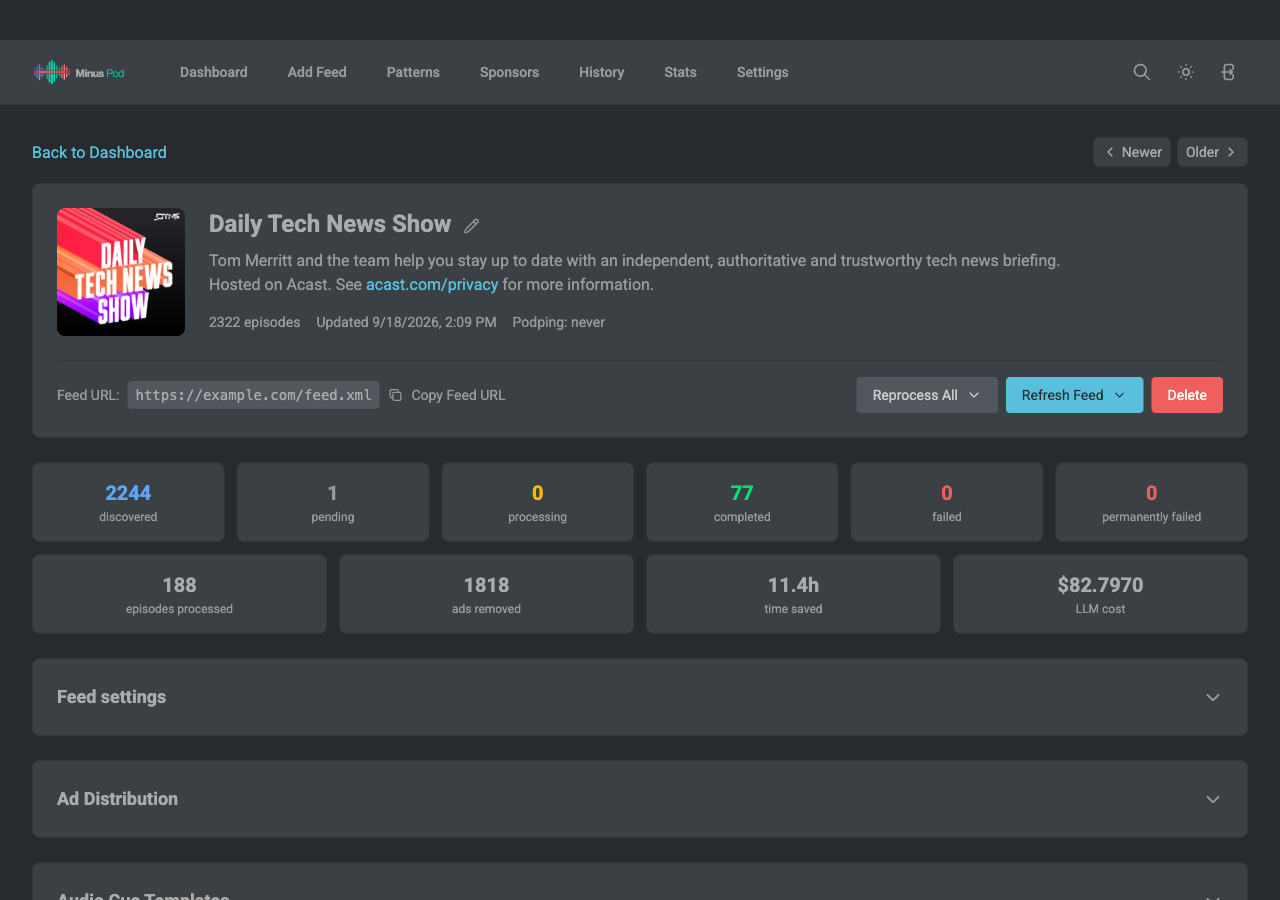
Task: Click the Podping: never text
Action: point(558,322)
